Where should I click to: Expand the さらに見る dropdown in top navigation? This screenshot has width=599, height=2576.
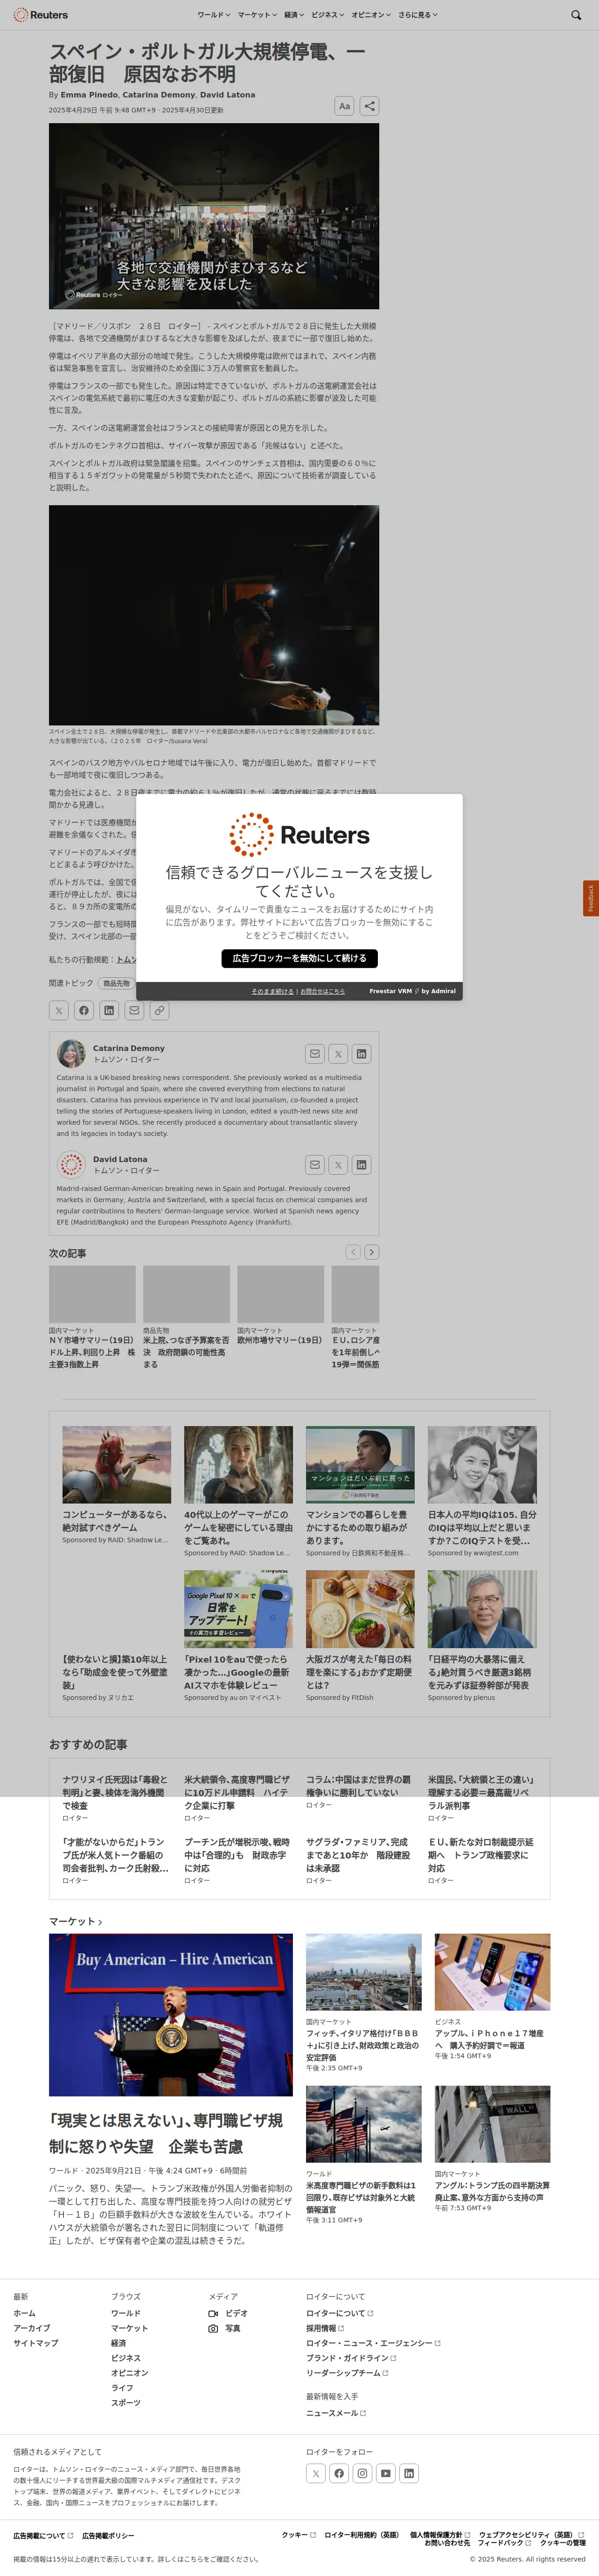tap(418, 15)
